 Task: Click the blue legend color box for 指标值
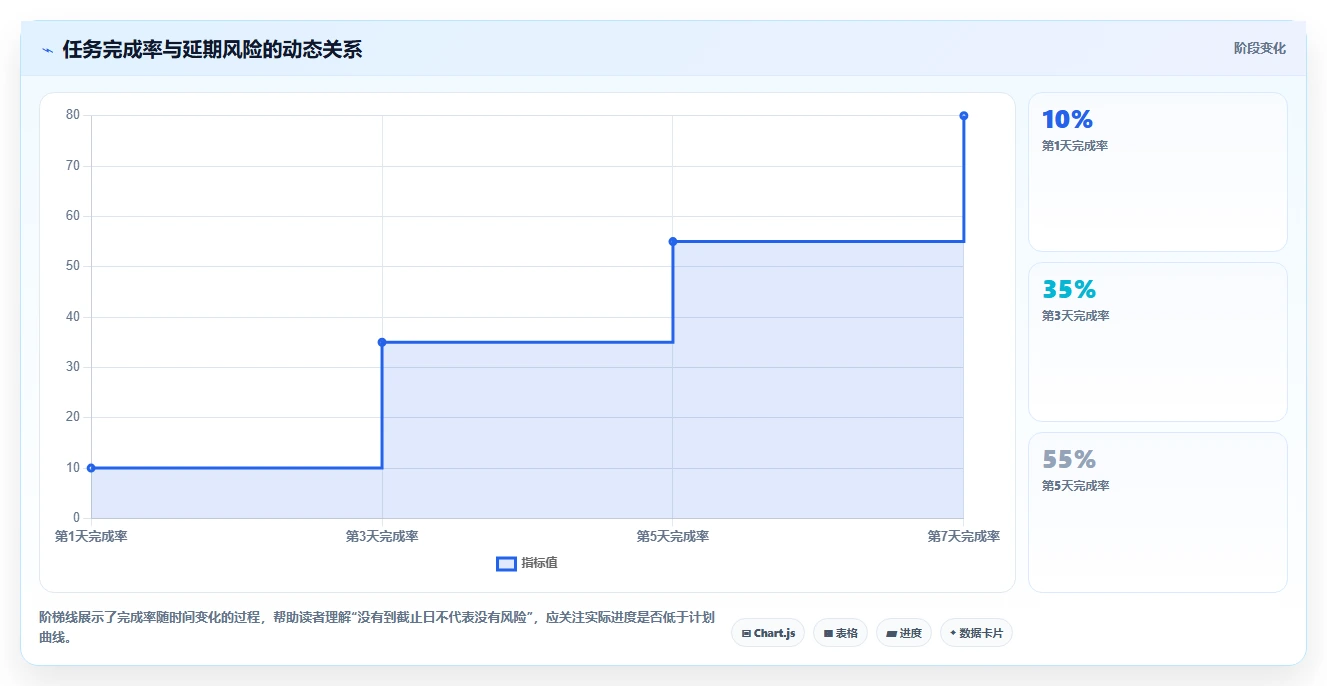[506, 564]
